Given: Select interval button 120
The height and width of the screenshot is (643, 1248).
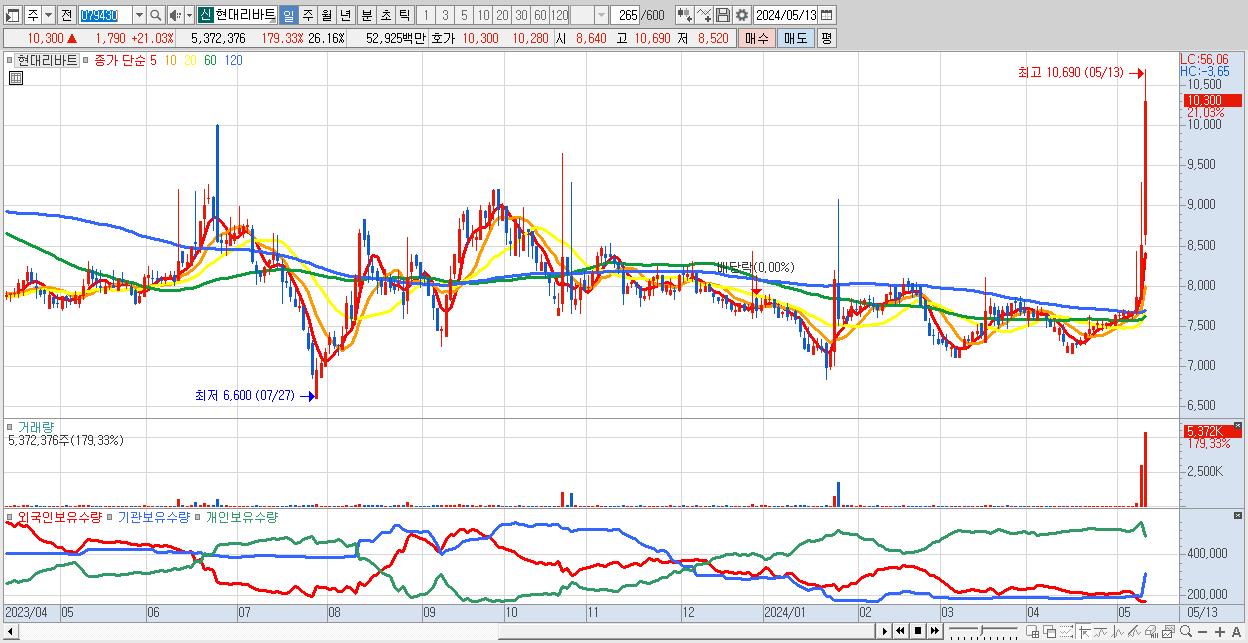Looking at the screenshot, I should pyautogui.click(x=559, y=15).
